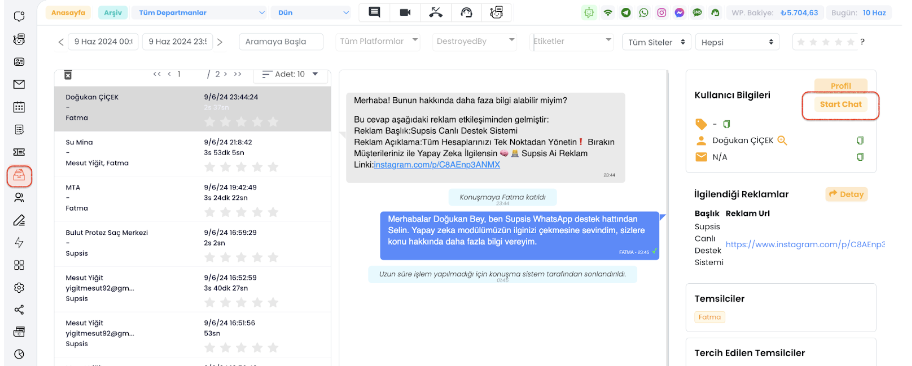Open the lightning bolt sidebar icon
Image resolution: width=912 pixels, height=366 pixels.
point(19,243)
